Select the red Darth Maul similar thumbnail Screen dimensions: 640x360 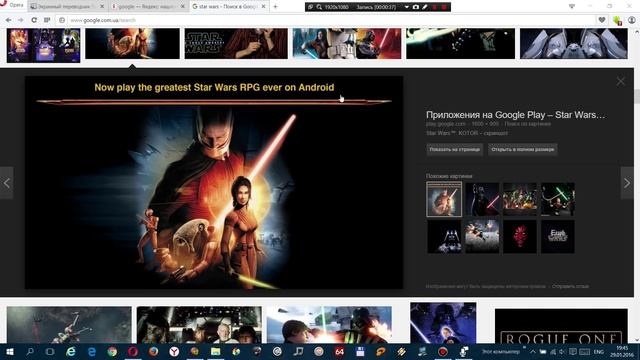pyautogui.click(x=520, y=237)
